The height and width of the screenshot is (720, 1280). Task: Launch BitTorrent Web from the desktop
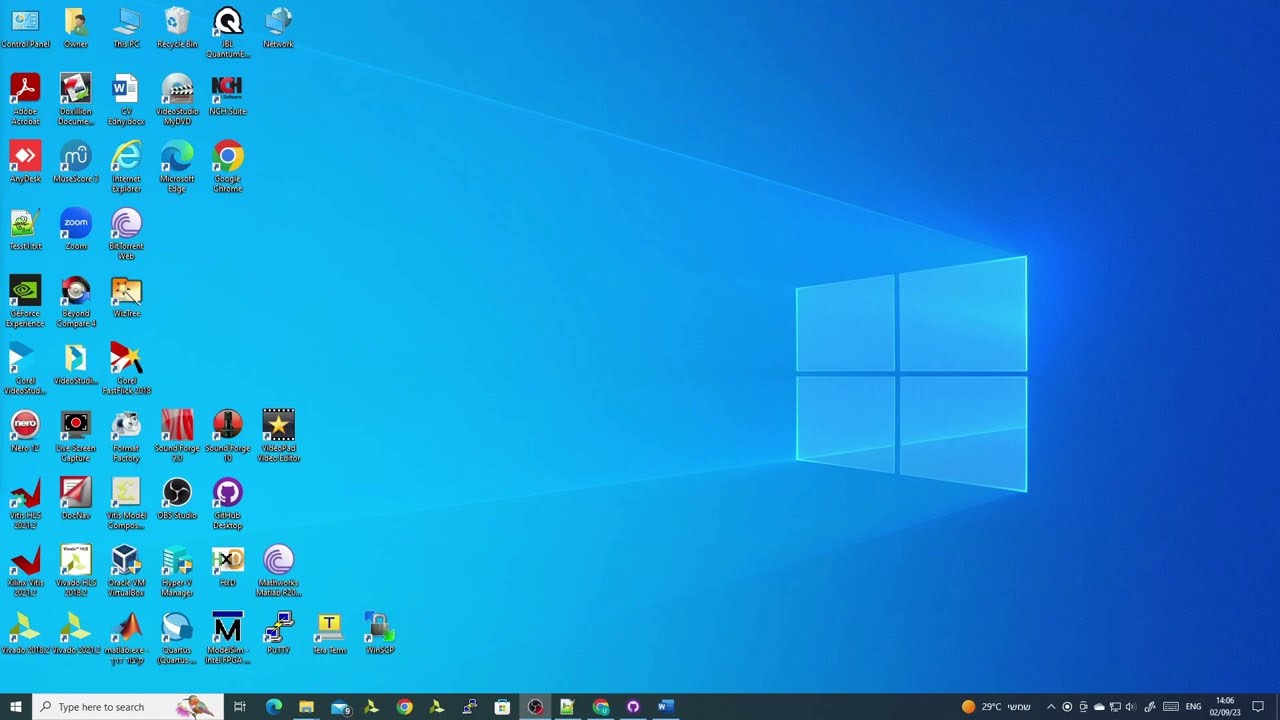[126, 234]
